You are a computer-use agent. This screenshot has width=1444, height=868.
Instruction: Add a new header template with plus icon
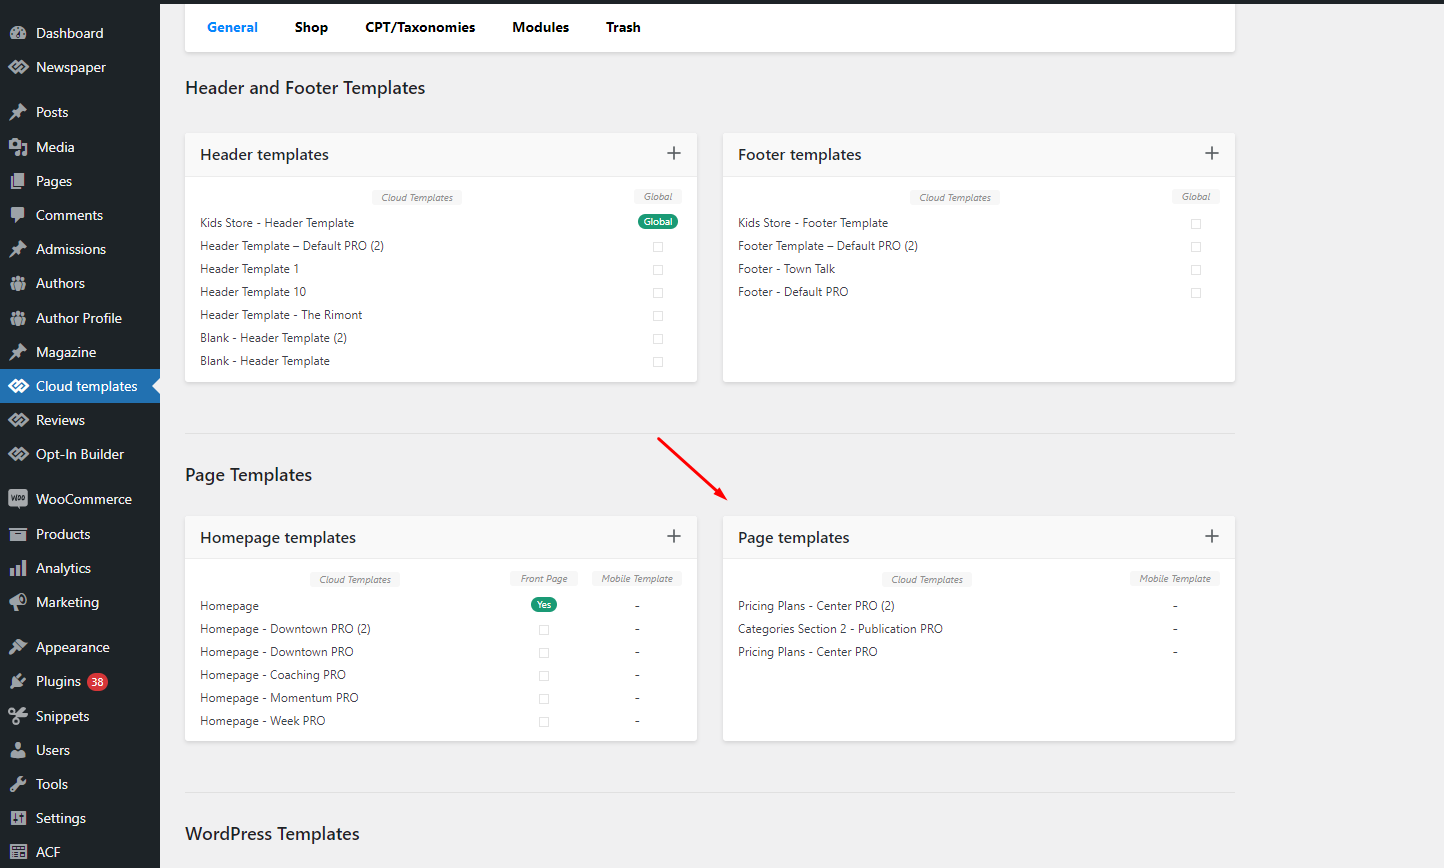coord(674,153)
